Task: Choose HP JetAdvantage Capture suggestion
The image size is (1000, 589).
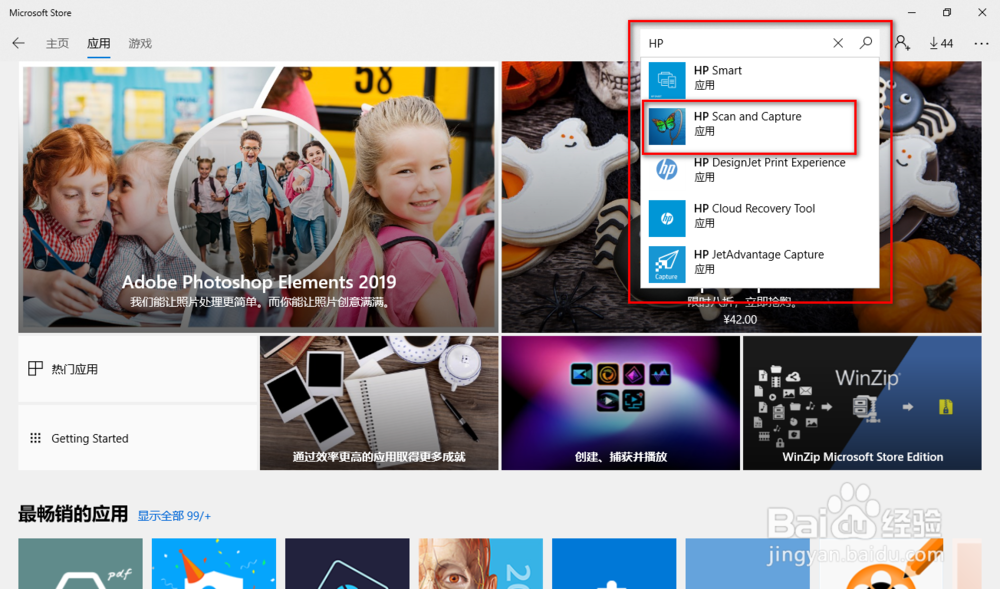Action: tap(760, 264)
